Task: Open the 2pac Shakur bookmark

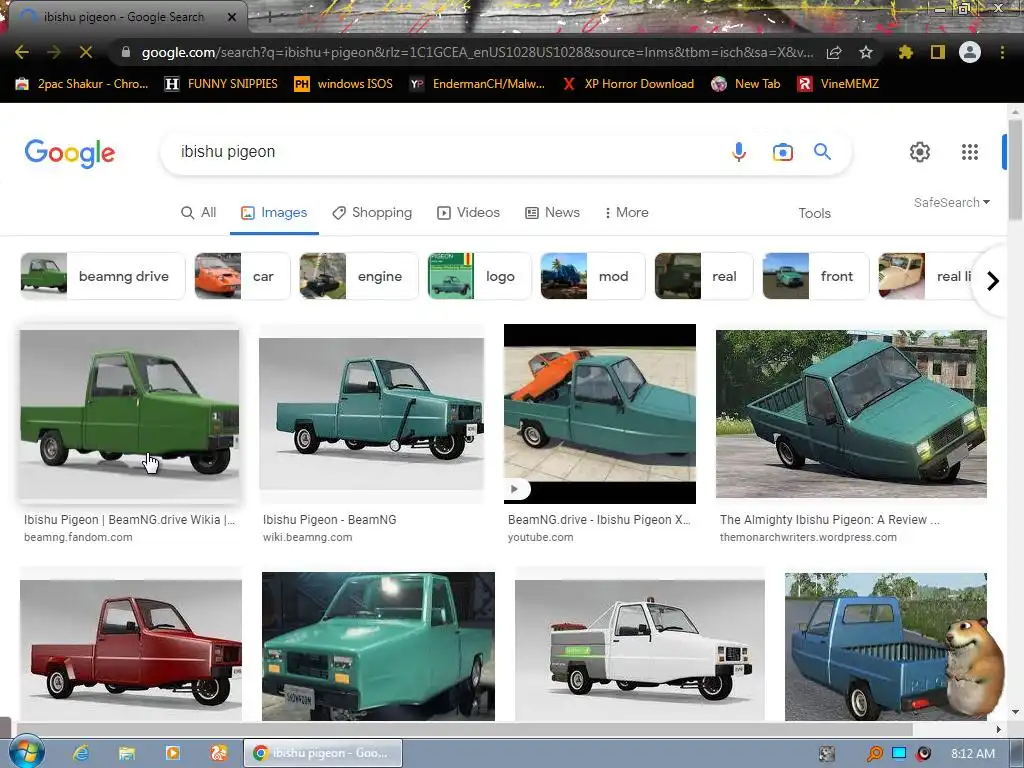Action: tap(82, 84)
